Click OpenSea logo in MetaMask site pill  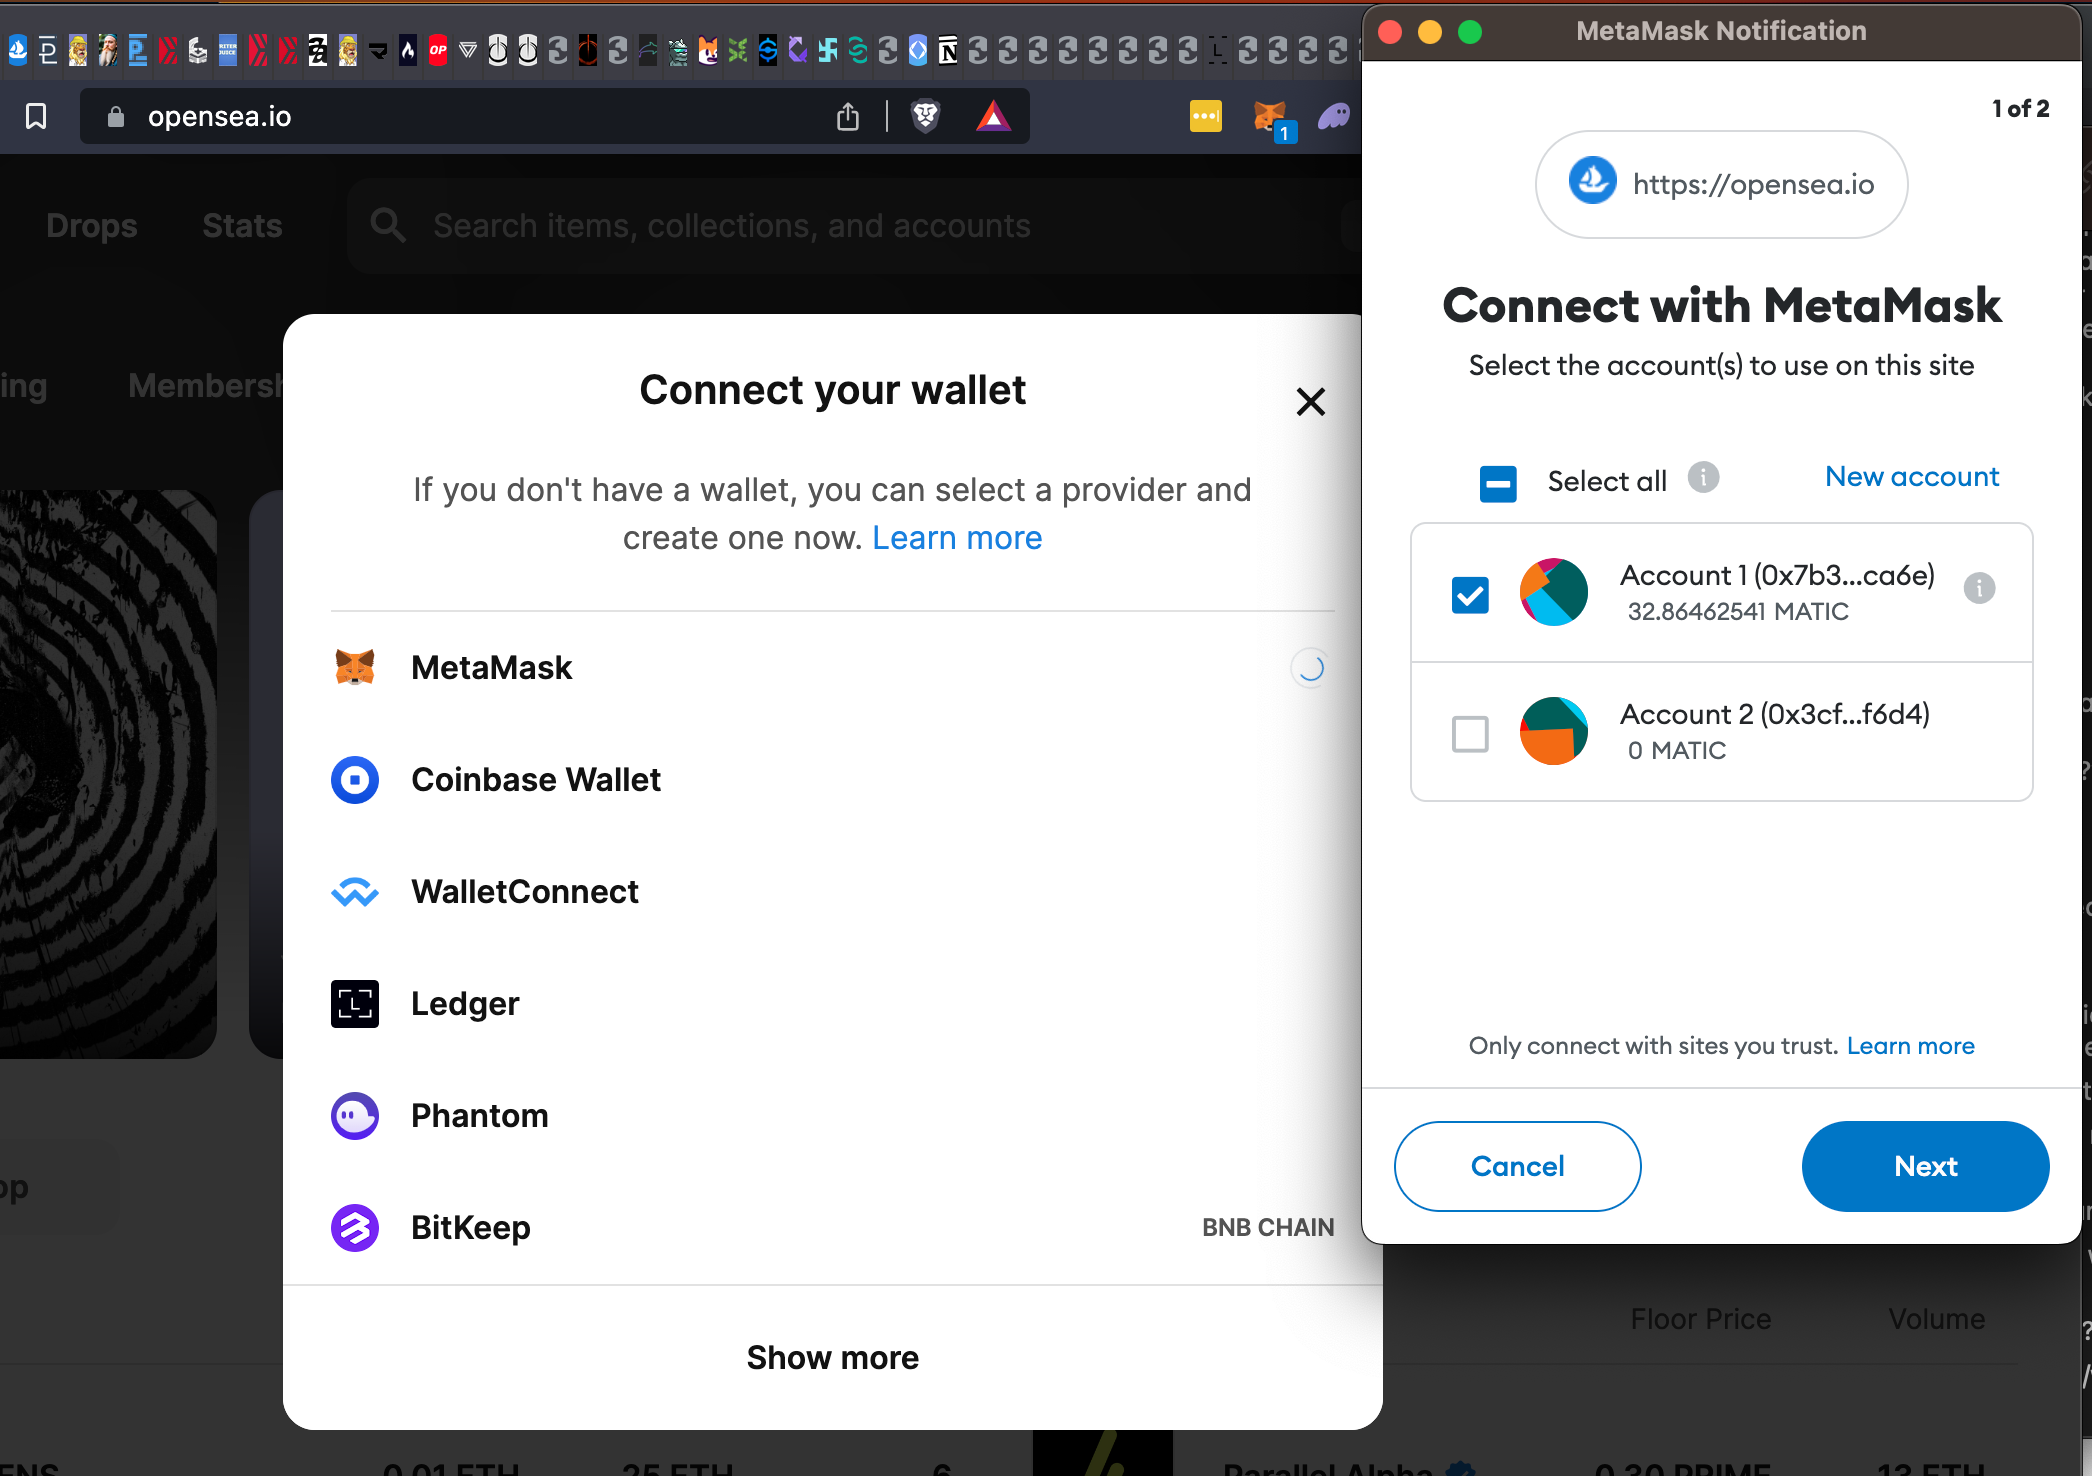[1592, 182]
